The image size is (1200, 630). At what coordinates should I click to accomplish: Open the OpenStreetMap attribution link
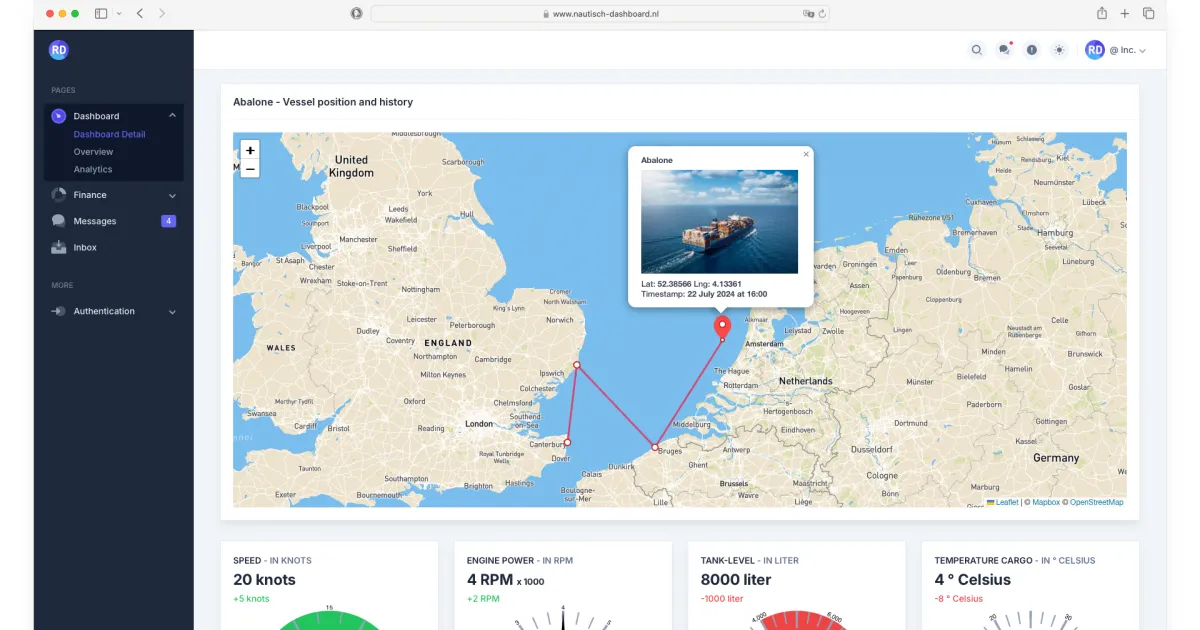pyautogui.click(x=1096, y=502)
